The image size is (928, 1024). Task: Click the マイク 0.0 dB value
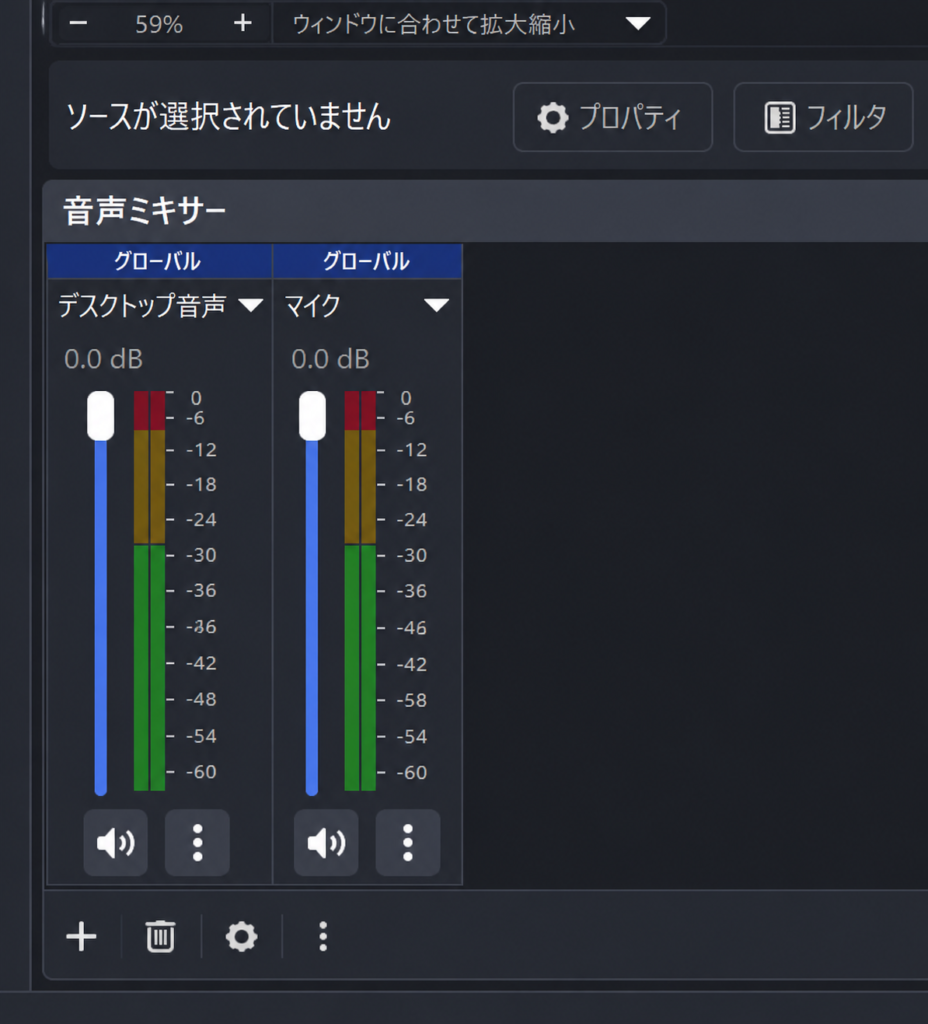tap(330, 359)
